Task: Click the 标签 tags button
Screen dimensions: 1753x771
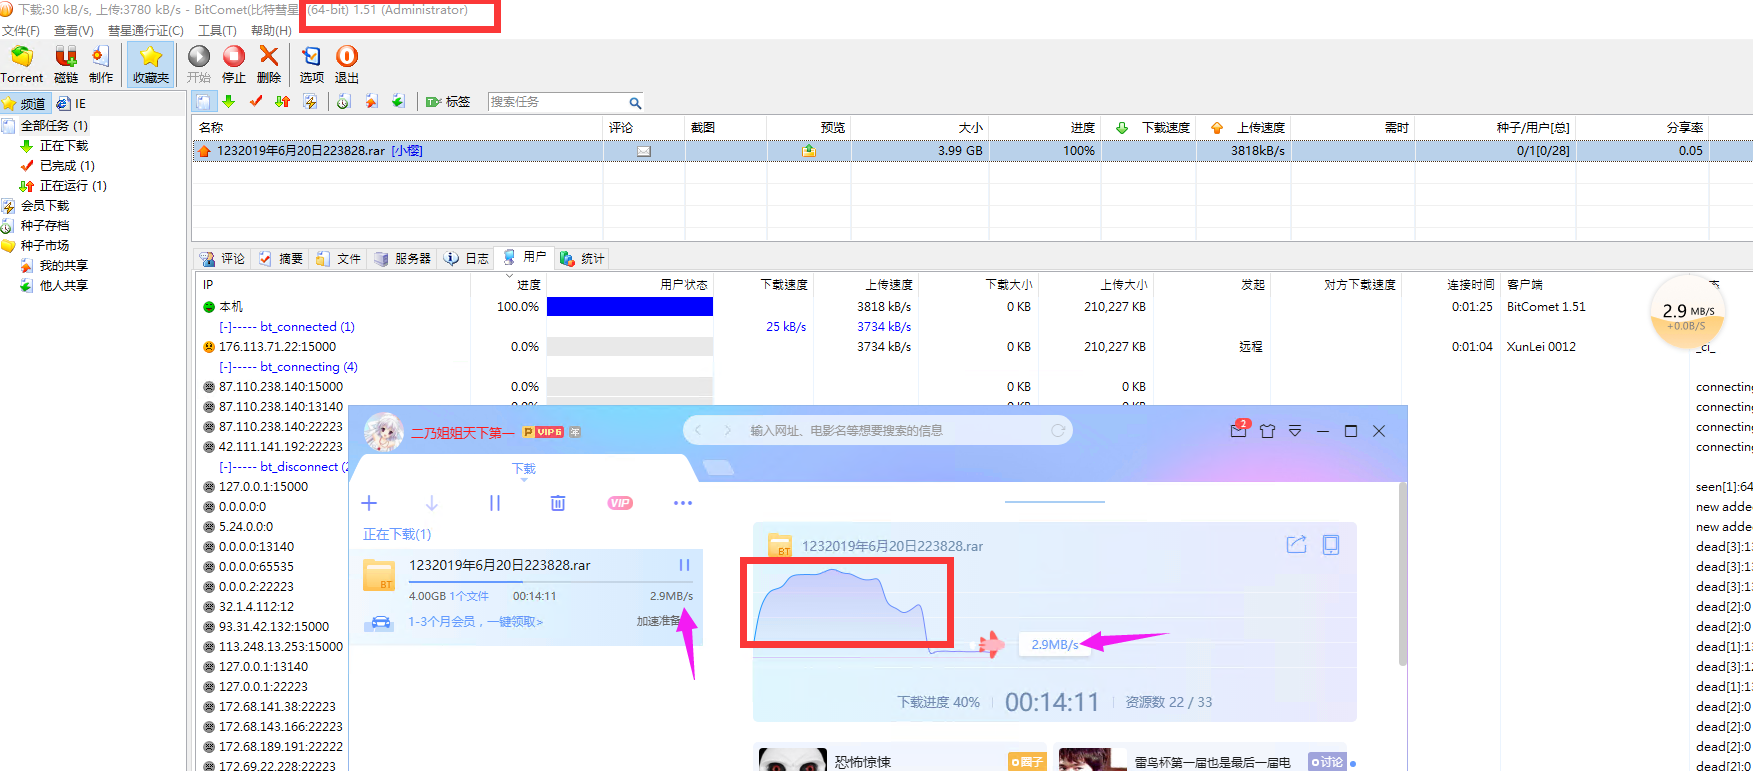Action: pos(448,102)
